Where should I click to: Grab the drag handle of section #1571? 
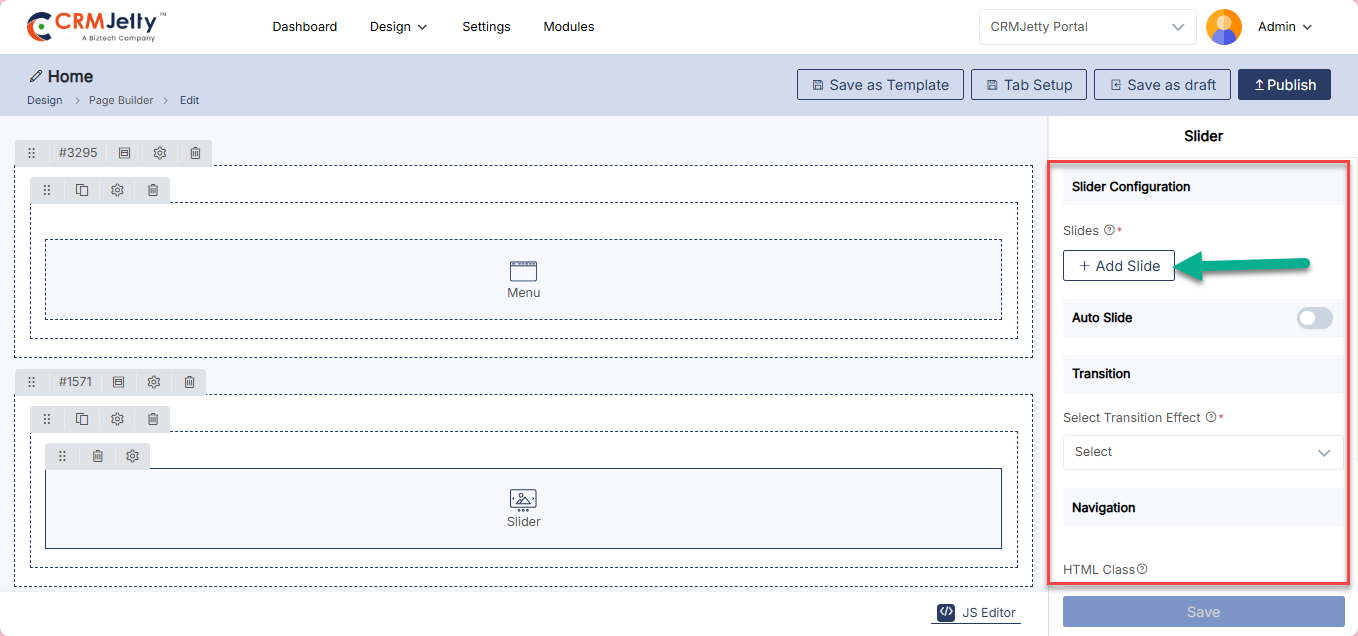coord(31,382)
